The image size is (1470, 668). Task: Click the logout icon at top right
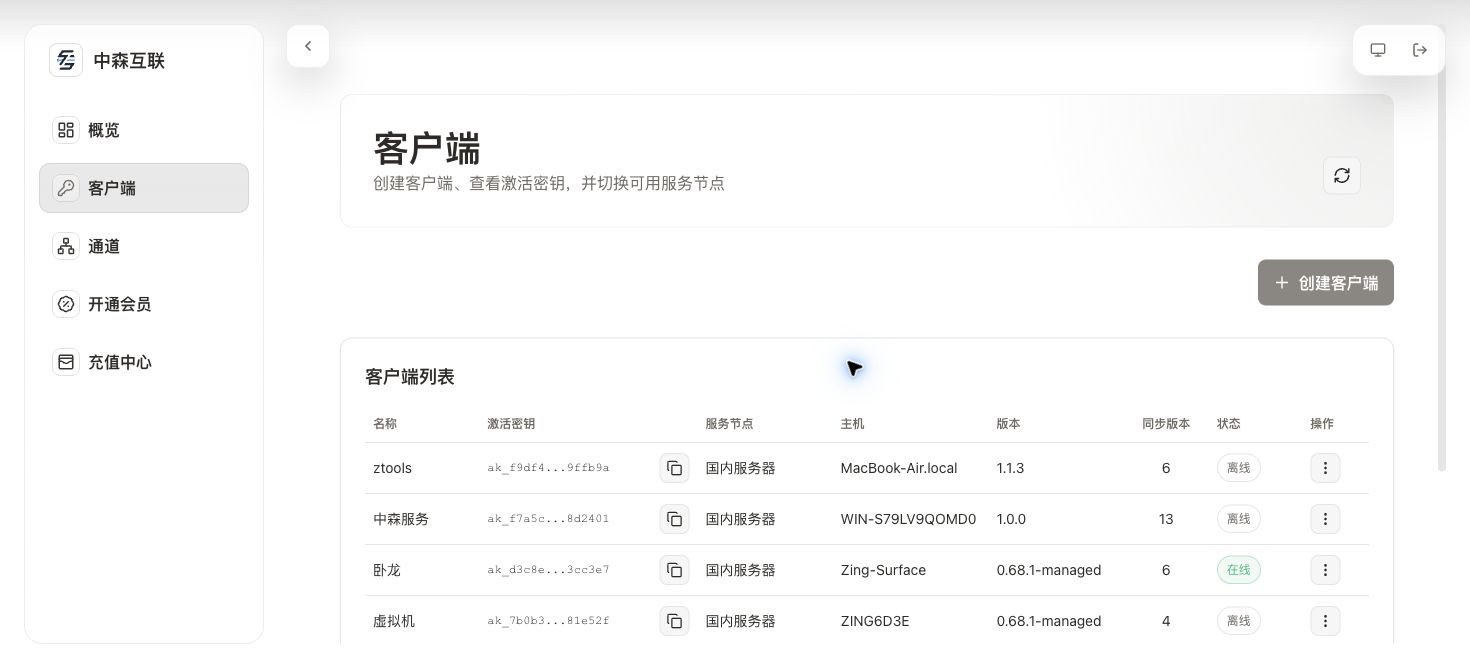1420,50
